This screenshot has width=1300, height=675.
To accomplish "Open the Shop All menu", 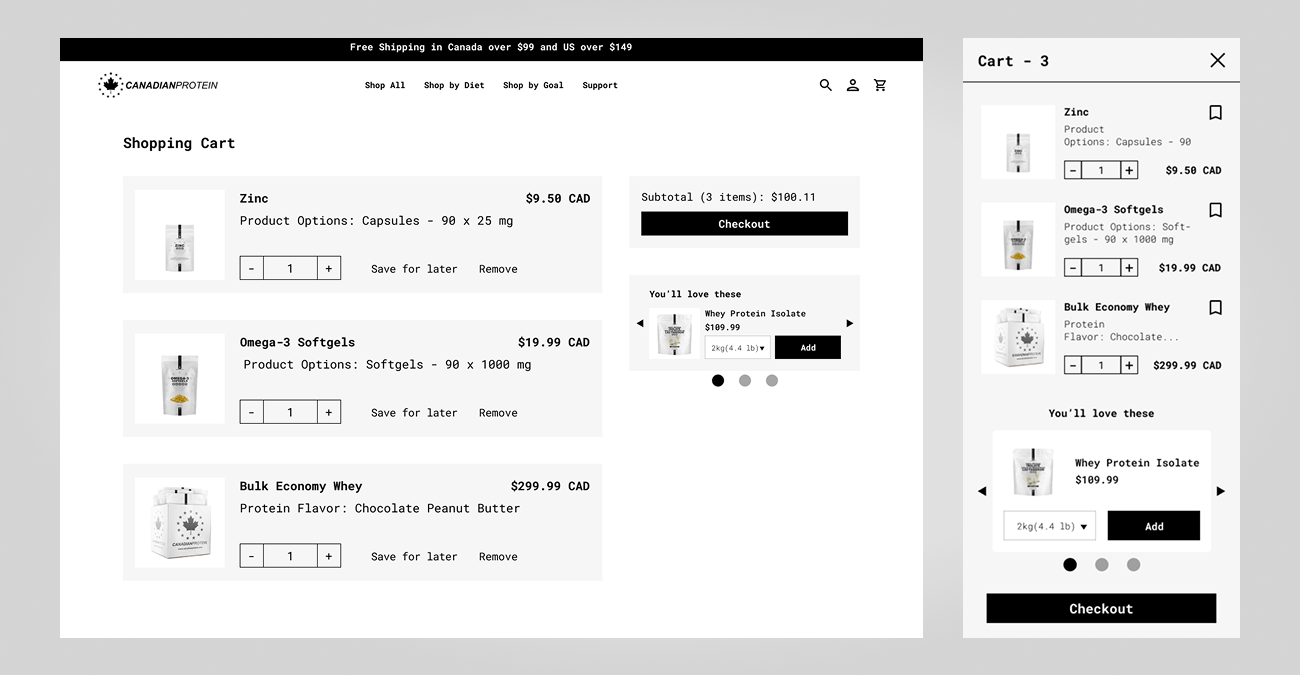I will [385, 85].
